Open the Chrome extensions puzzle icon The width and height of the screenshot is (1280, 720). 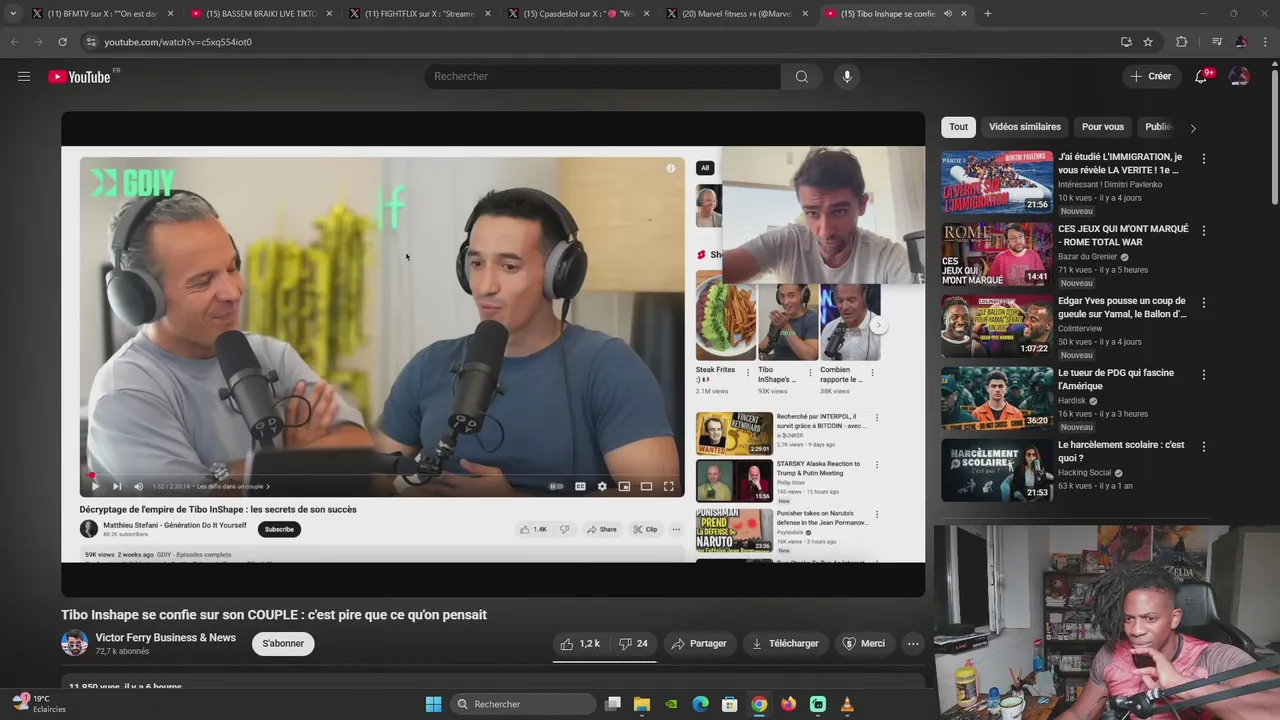[1182, 42]
